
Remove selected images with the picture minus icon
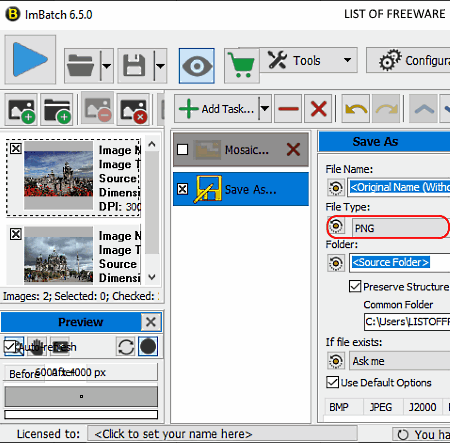coord(97,109)
